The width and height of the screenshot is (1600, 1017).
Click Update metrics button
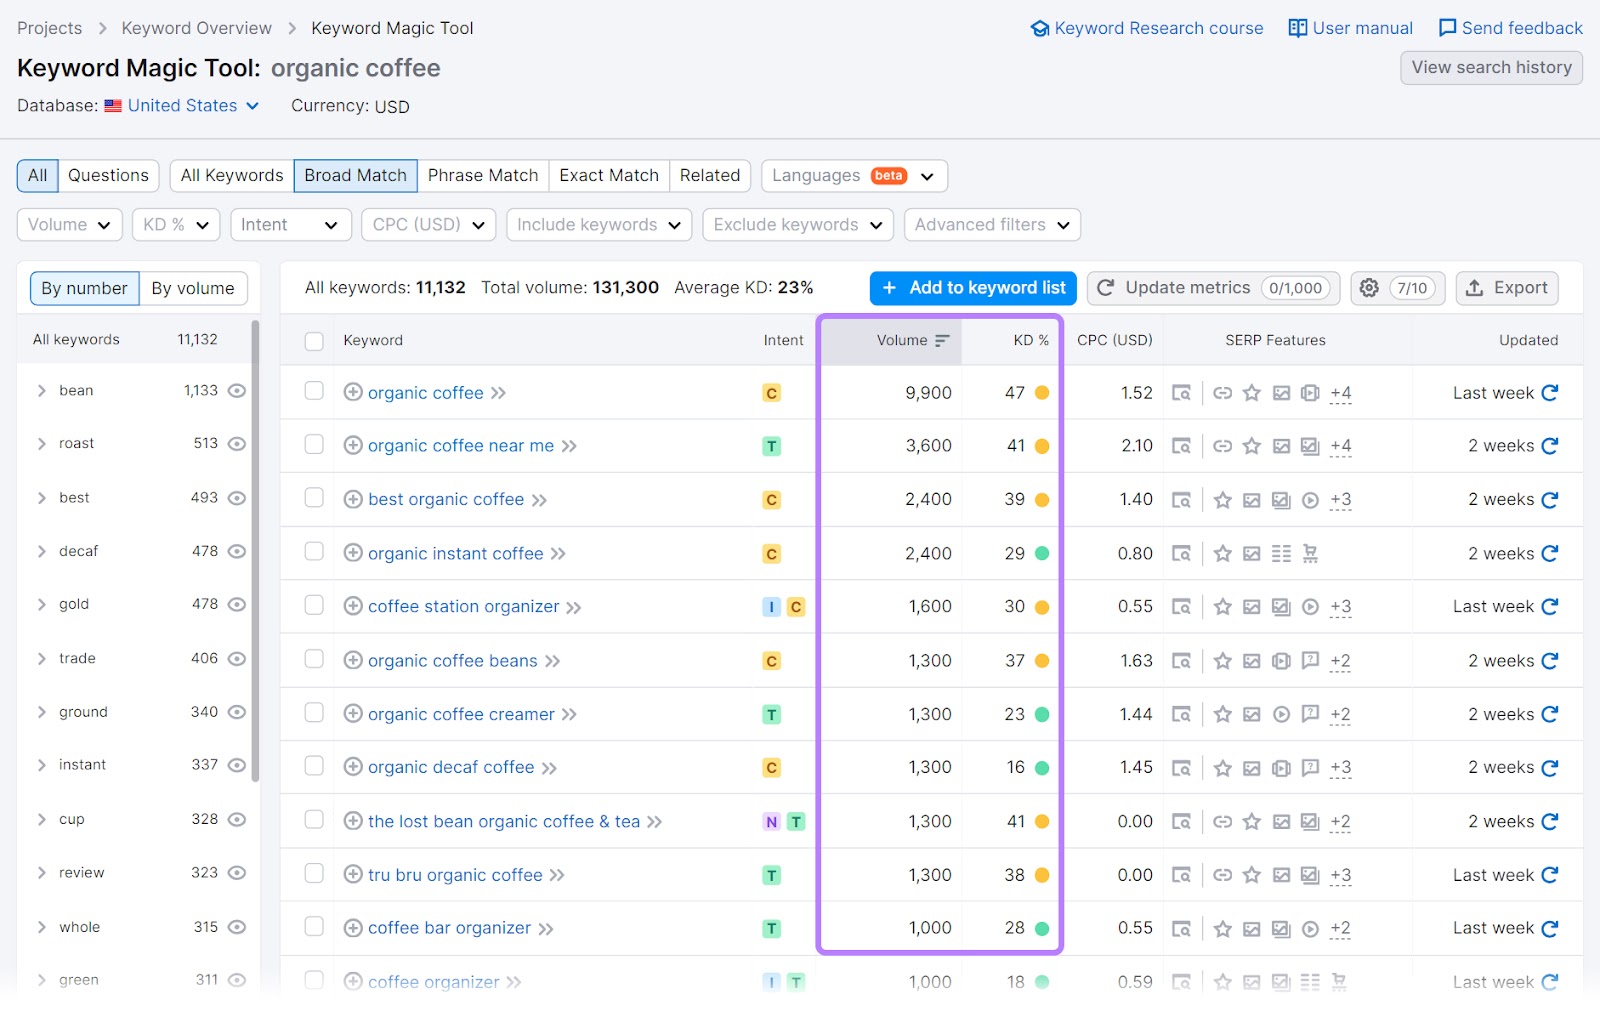(x=1213, y=288)
